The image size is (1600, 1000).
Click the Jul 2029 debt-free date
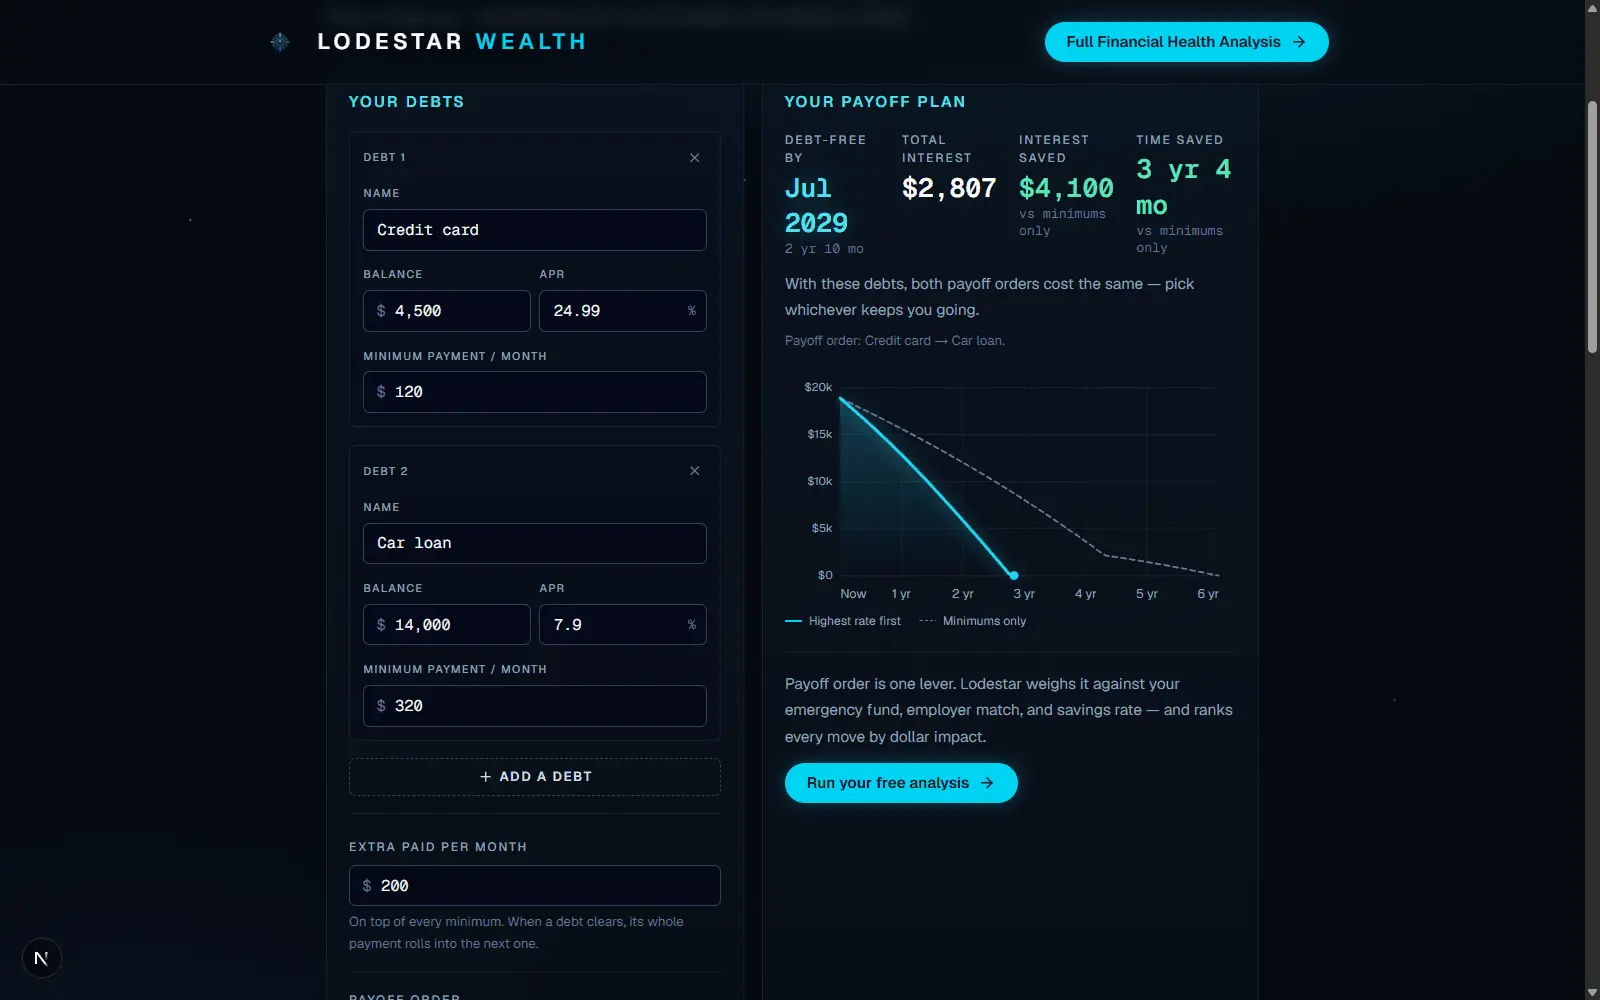tap(816, 206)
